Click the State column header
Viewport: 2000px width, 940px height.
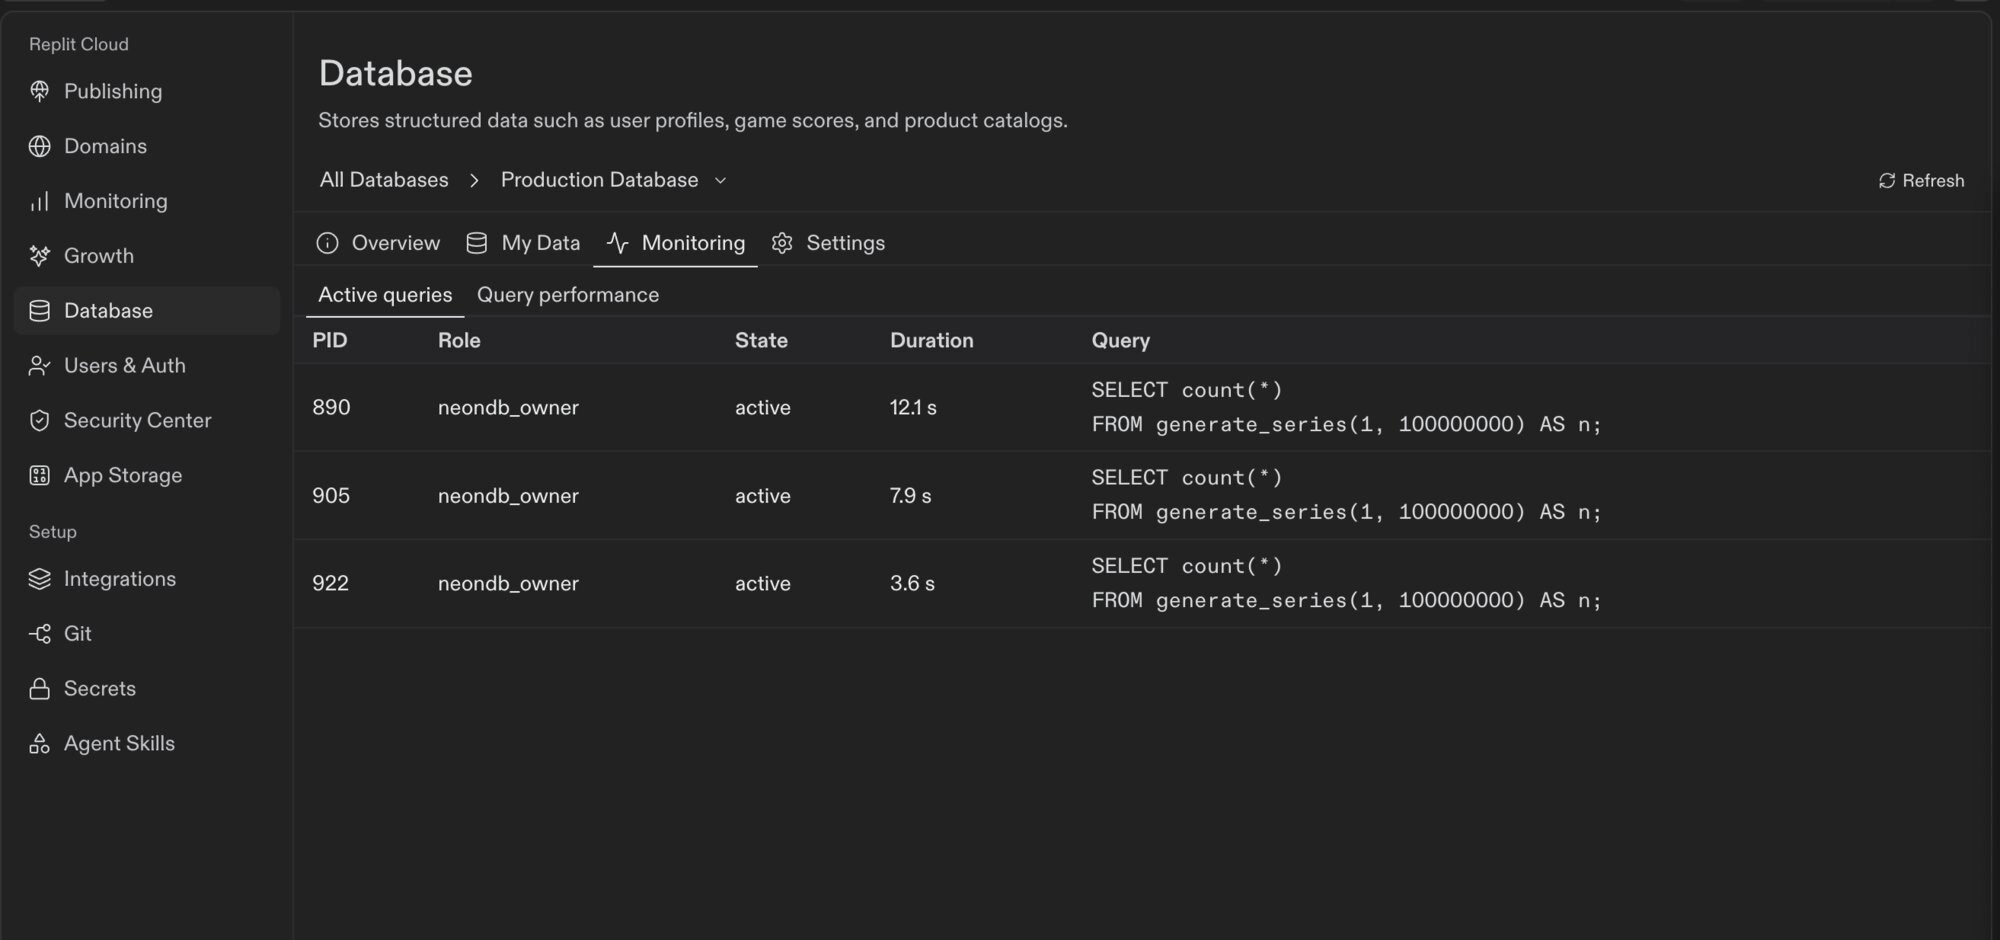click(x=761, y=341)
